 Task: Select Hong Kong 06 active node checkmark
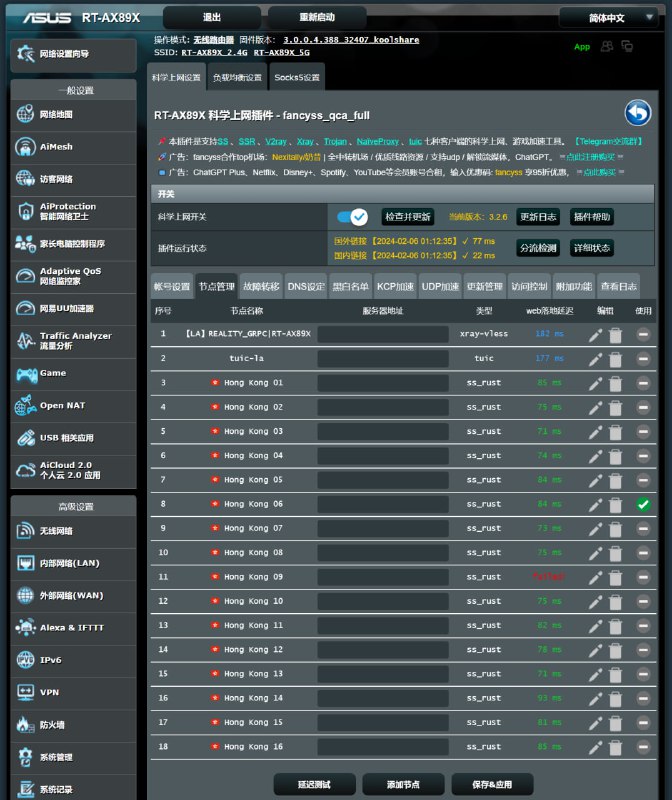click(x=643, y=505)
